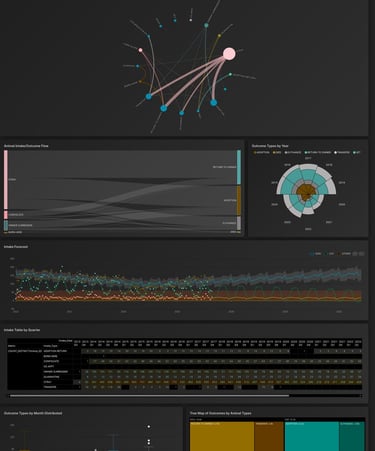Image resolution: width=375 pixels, height=451 pixels.
Task: Select the pink STRAY node in flow diagram
Action: (x=6, y=180)
